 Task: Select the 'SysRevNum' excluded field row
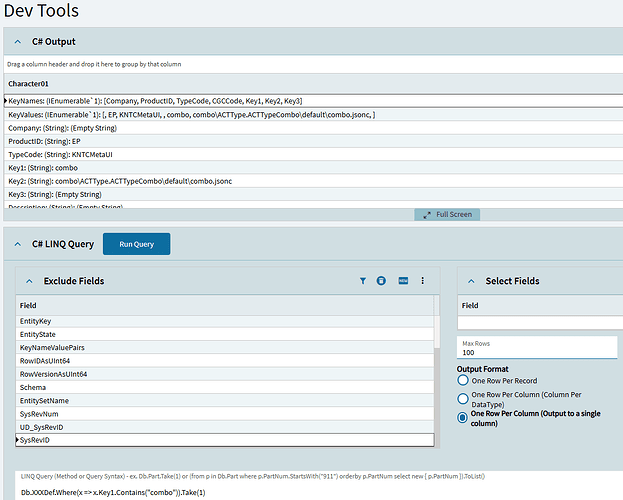pos(225,414)
